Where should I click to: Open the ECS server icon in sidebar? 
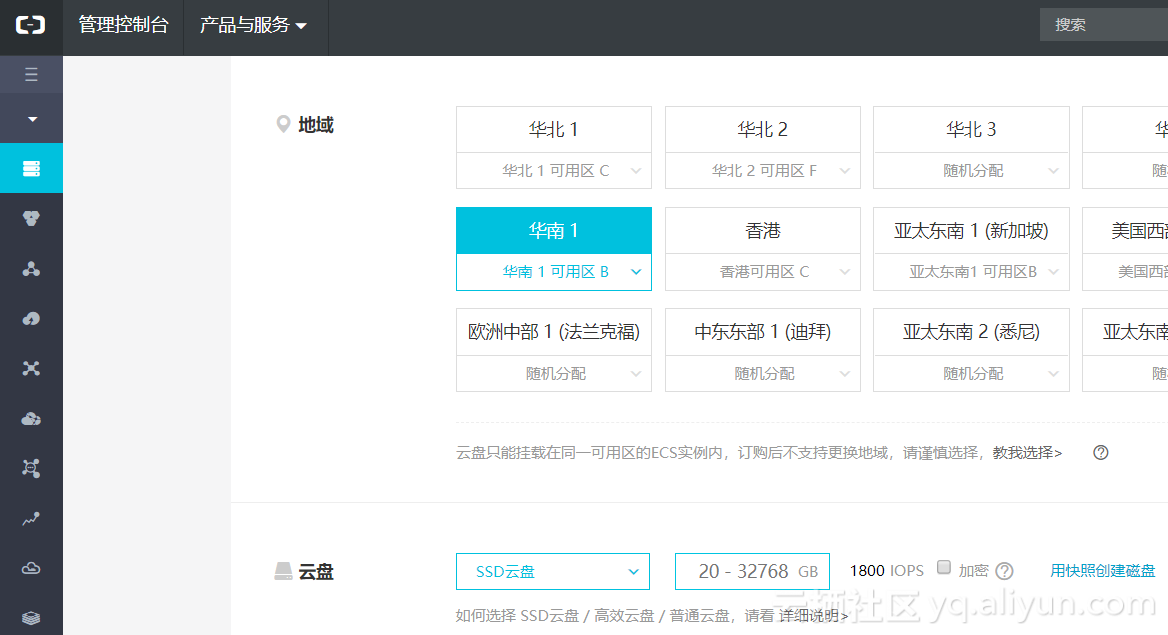click(x=31, y=168)
